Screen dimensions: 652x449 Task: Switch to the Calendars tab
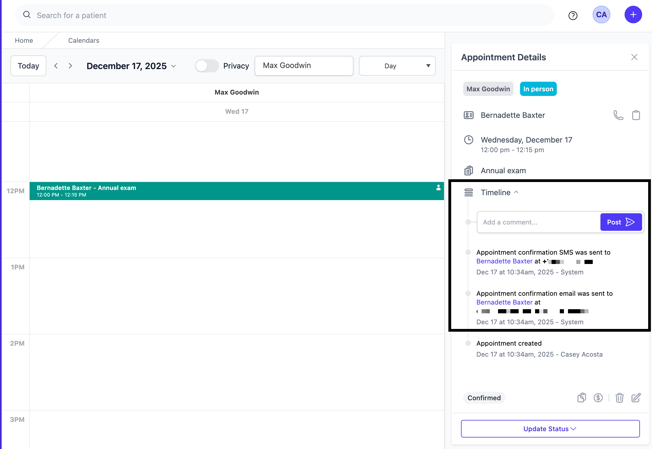(83, 41)
